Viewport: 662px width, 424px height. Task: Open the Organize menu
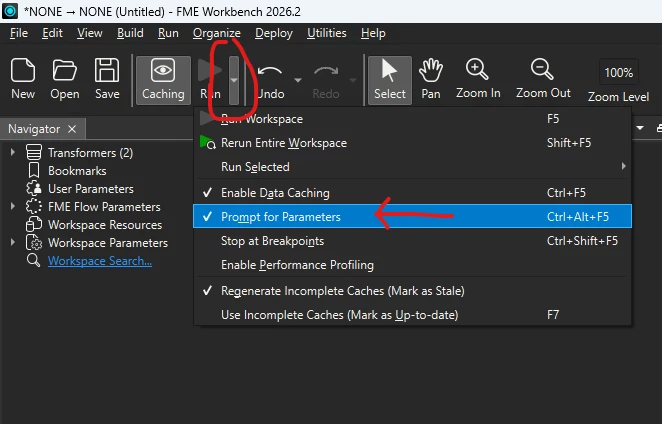click(217, 33)
